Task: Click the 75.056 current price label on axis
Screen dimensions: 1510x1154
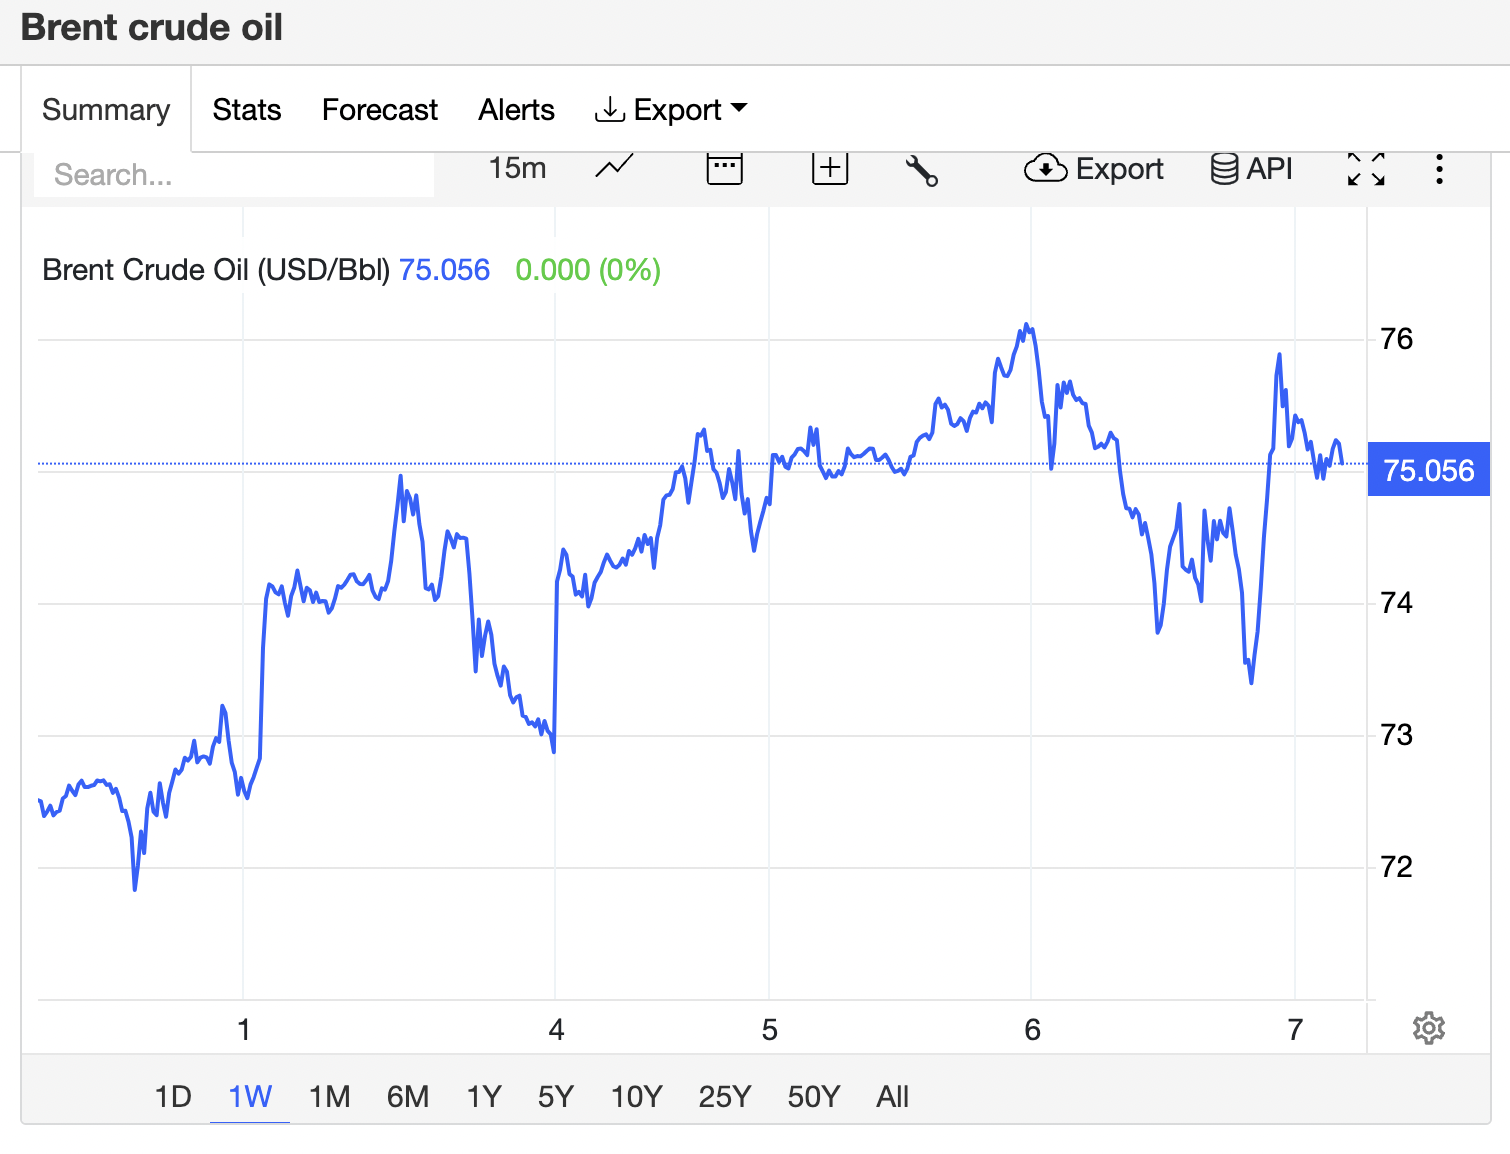Action: coord(1429,470)
